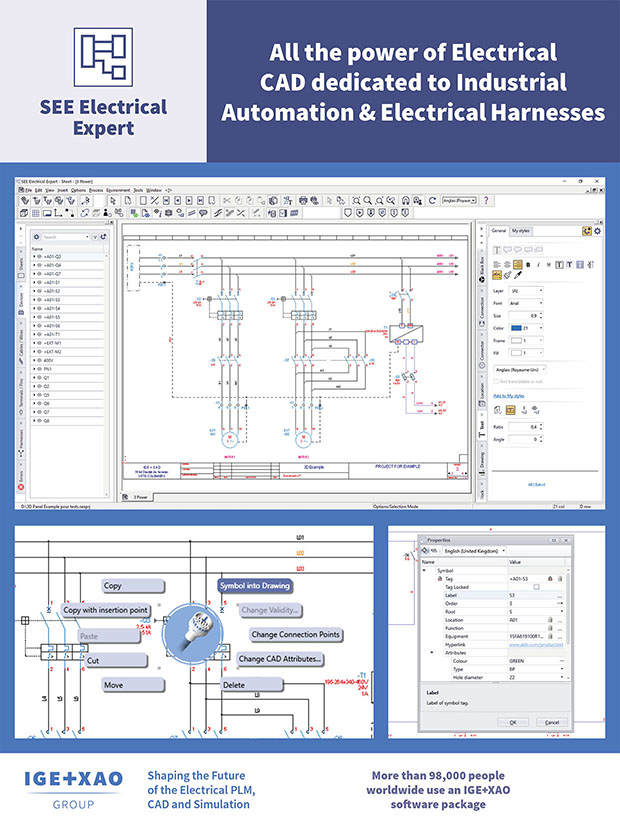Click the highlighted align text icon
The height and width of the screenshot is (827, 620).
[x=518, y=265]
